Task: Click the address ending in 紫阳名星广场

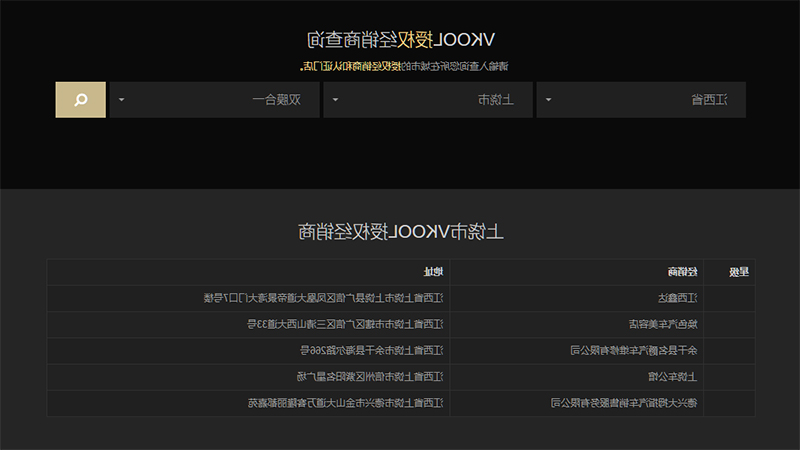Action: click(x=370, y=377)
